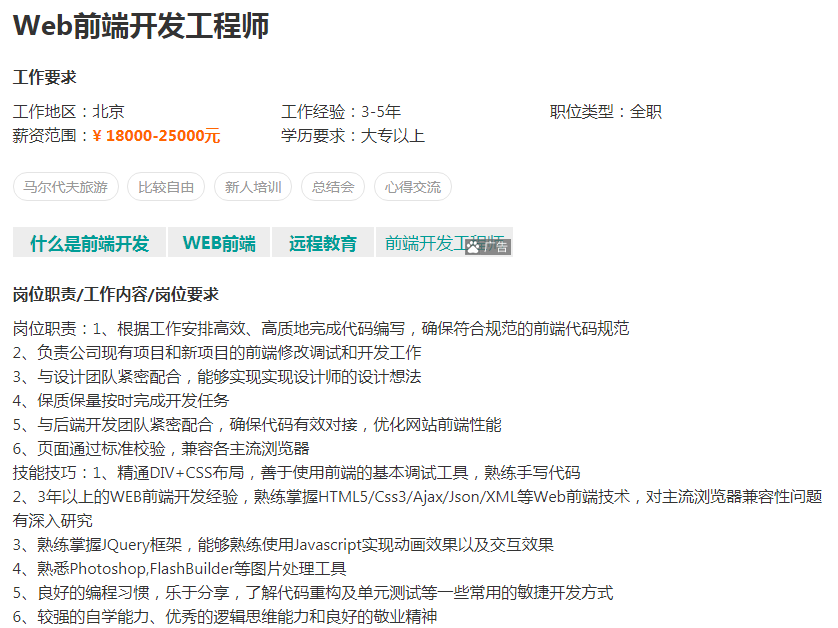
Task: Click the 工作地区：北京 text
Action: [69, 112]
